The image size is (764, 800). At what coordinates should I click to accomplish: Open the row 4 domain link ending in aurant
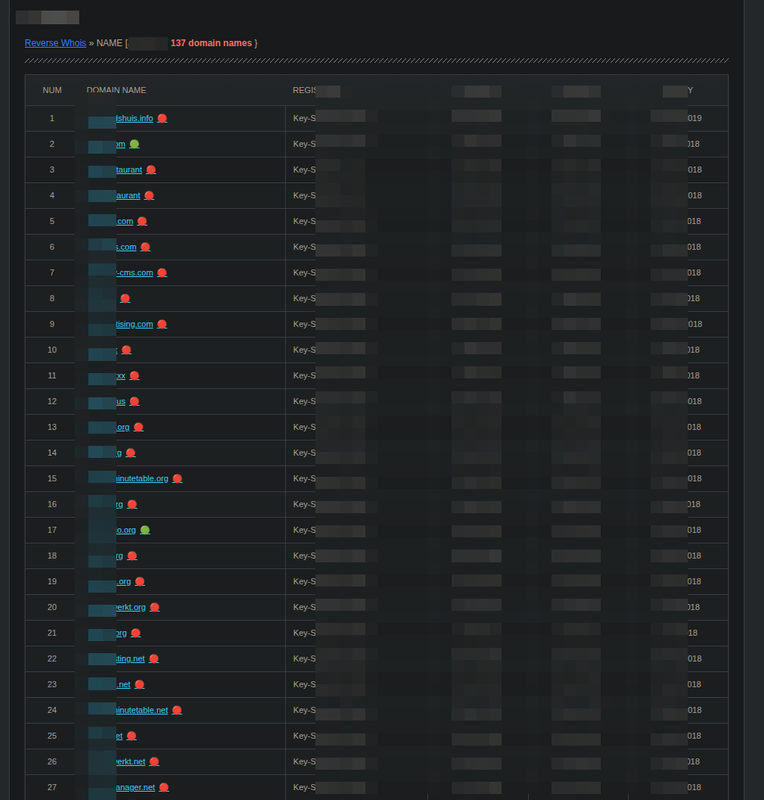click(128, 195)
